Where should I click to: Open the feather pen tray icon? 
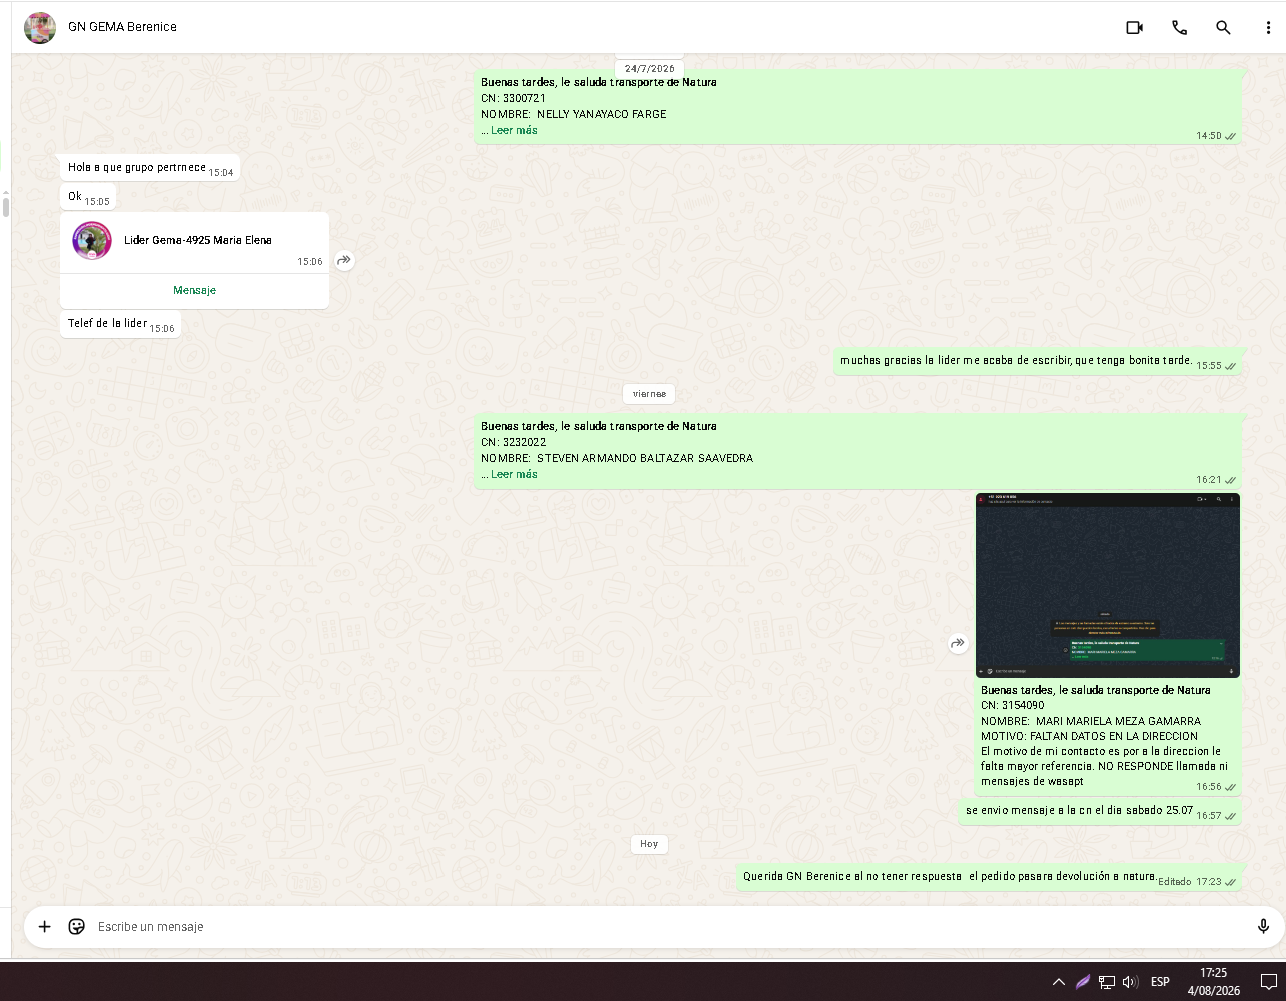1082,982
